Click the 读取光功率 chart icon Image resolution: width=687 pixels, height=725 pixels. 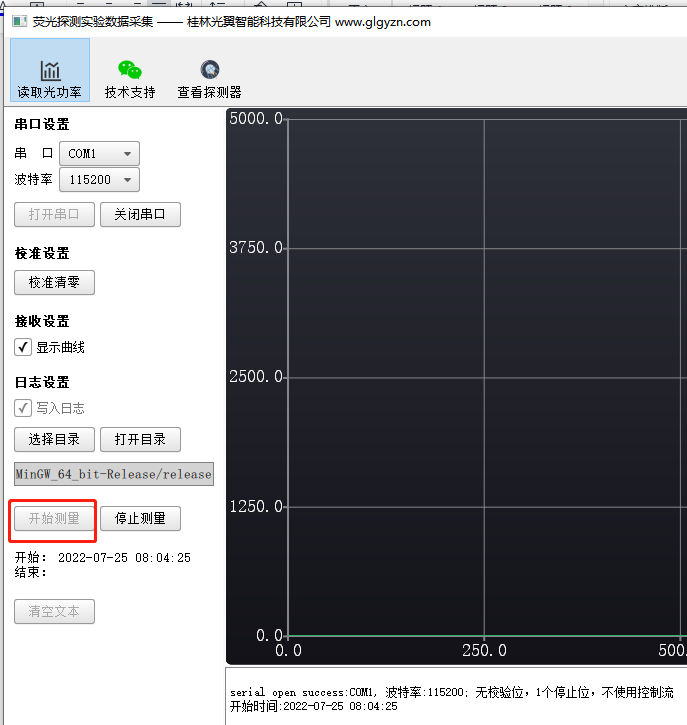50,71
